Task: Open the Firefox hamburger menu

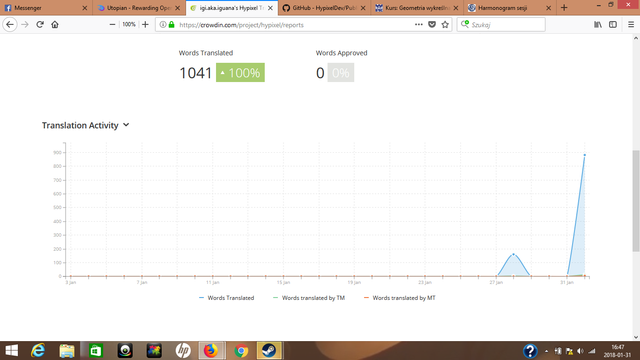Action: point(631,24)
